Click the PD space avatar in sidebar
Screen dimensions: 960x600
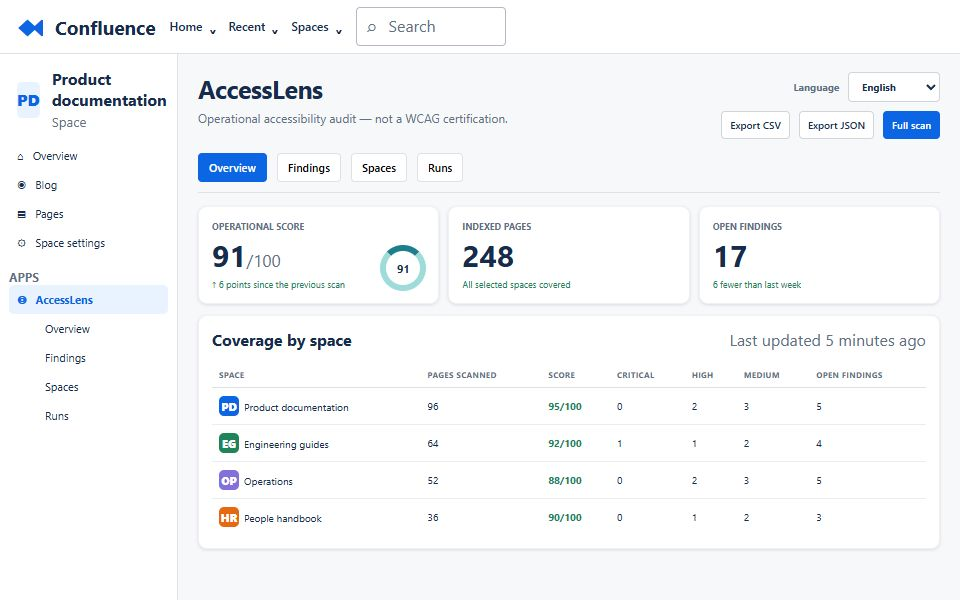click(x=28, y=100)
